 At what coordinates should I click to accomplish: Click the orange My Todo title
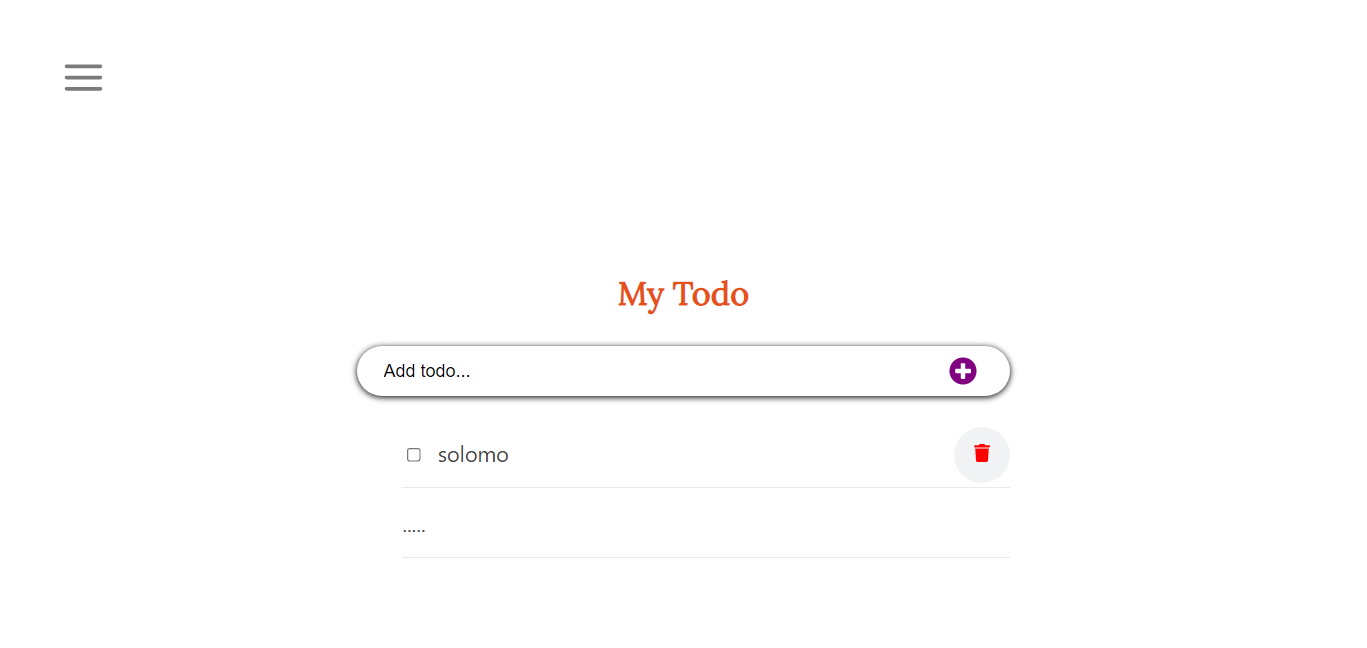683,294
